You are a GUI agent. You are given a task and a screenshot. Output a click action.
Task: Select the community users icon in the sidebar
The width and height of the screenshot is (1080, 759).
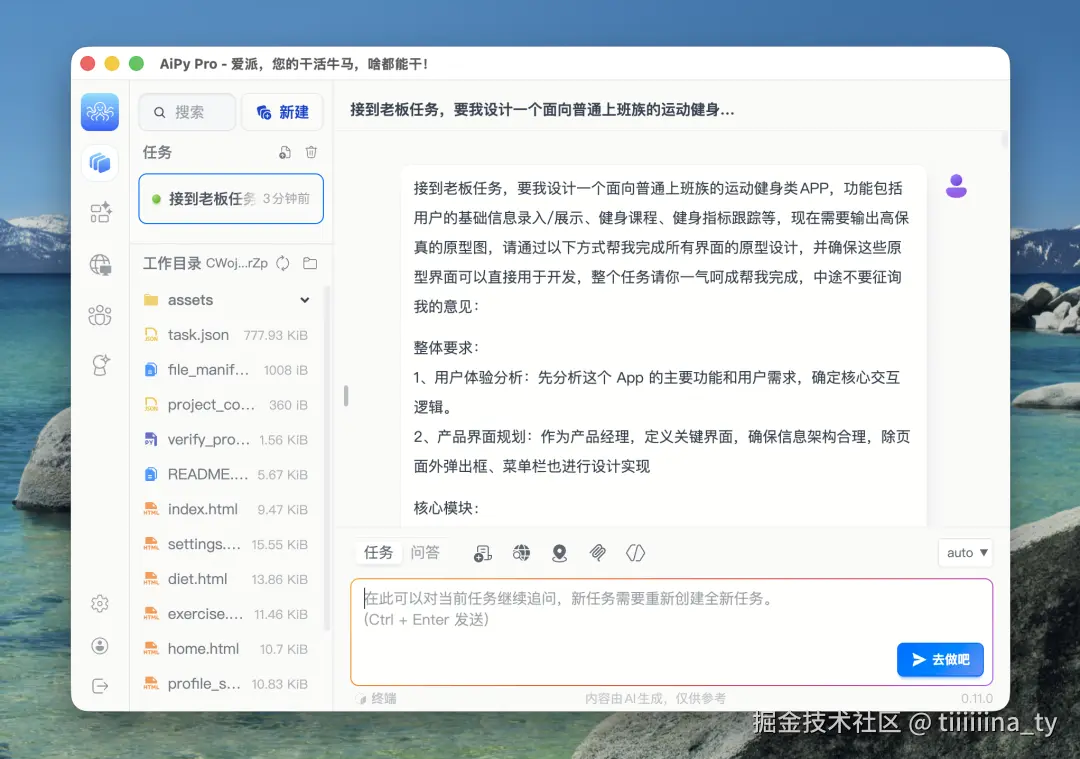click(x=100, y=315)
